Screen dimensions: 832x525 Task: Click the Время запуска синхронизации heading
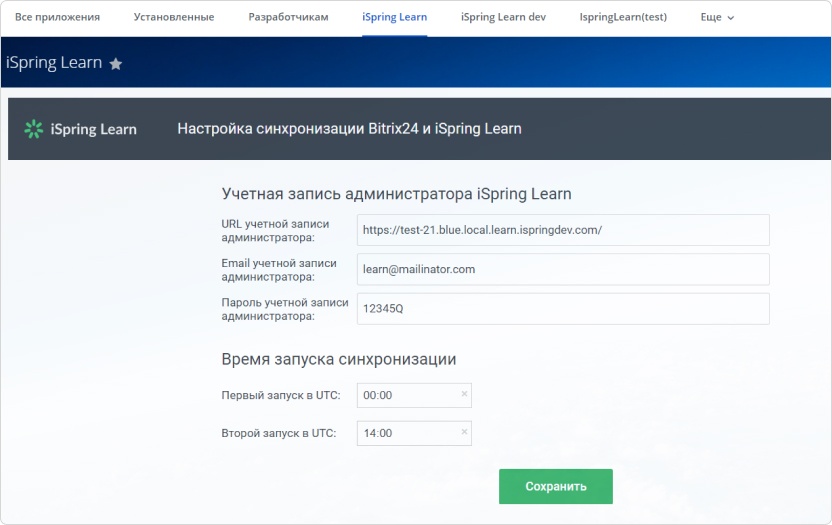click(x=339, y=359)
